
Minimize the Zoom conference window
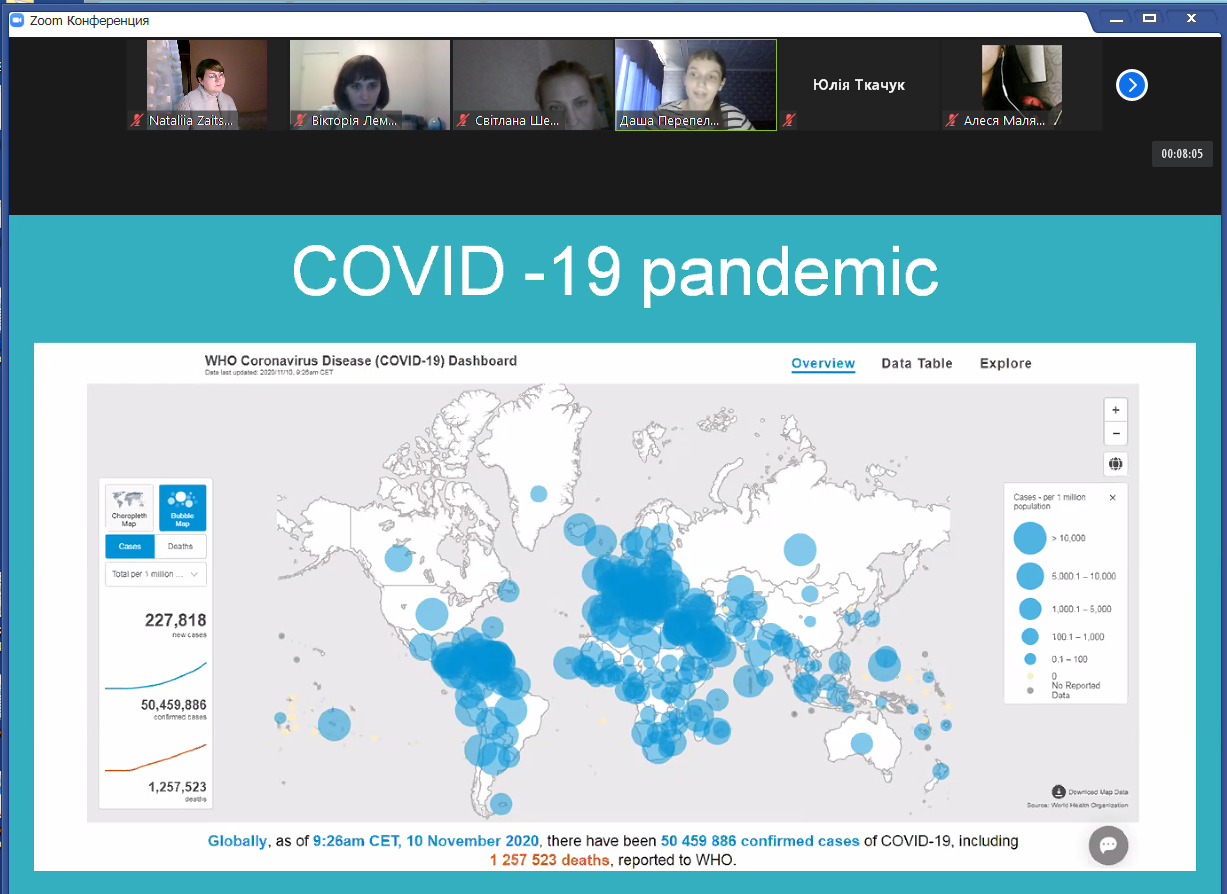(x=1115, y=19)
